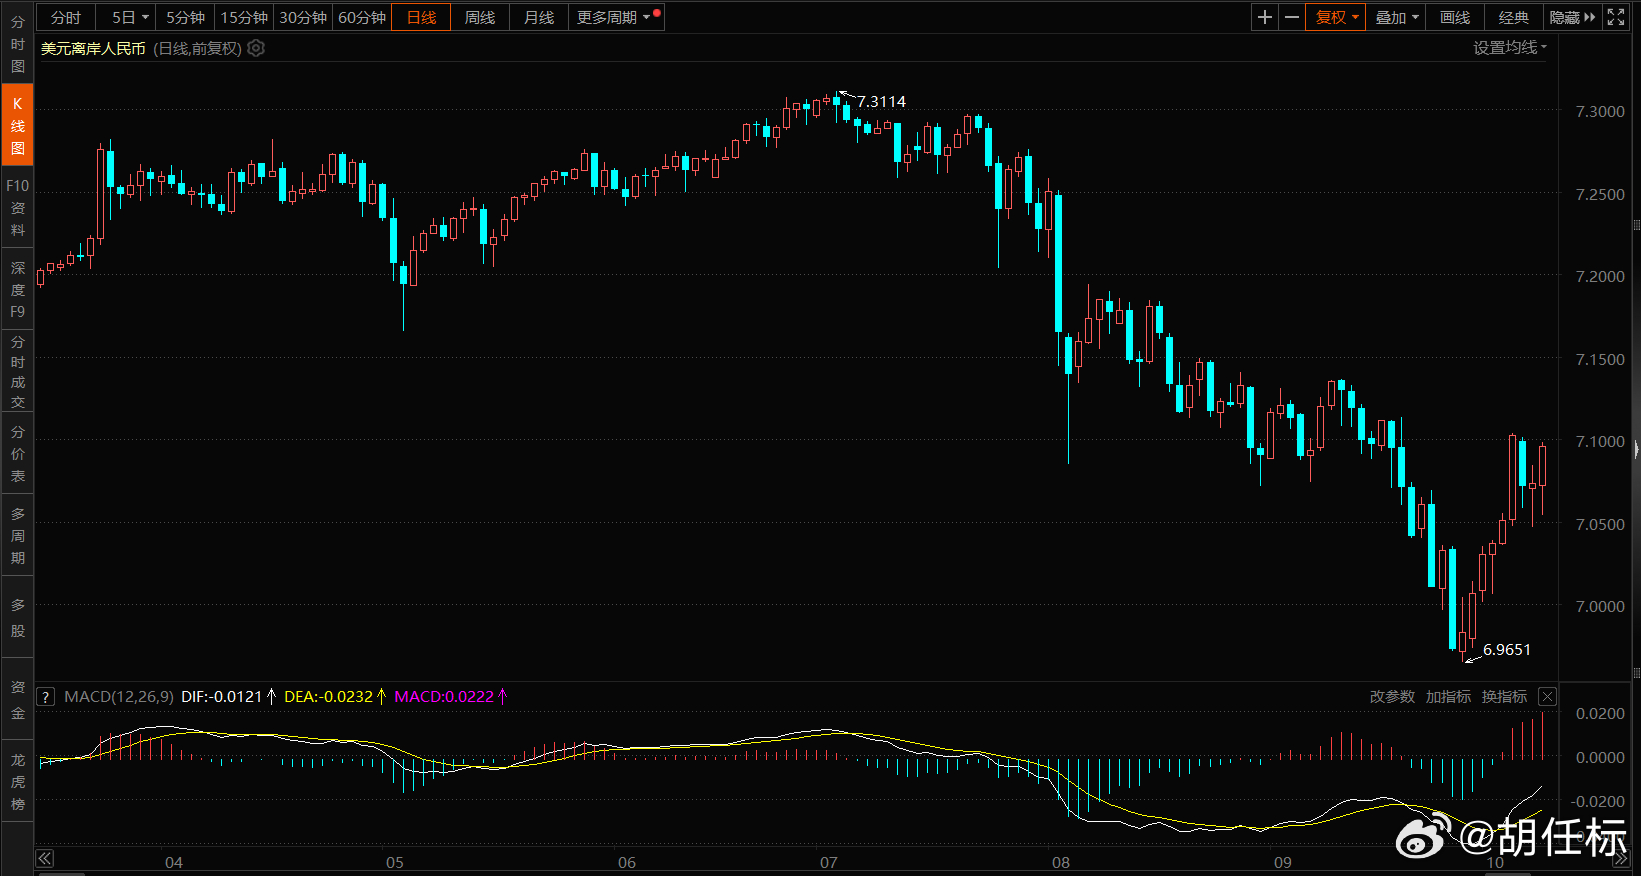The image size is (1641, 876).
Task: Collapse right panel with 隐藏 button
Action: pyautogui.click(x=1572, y=17)
